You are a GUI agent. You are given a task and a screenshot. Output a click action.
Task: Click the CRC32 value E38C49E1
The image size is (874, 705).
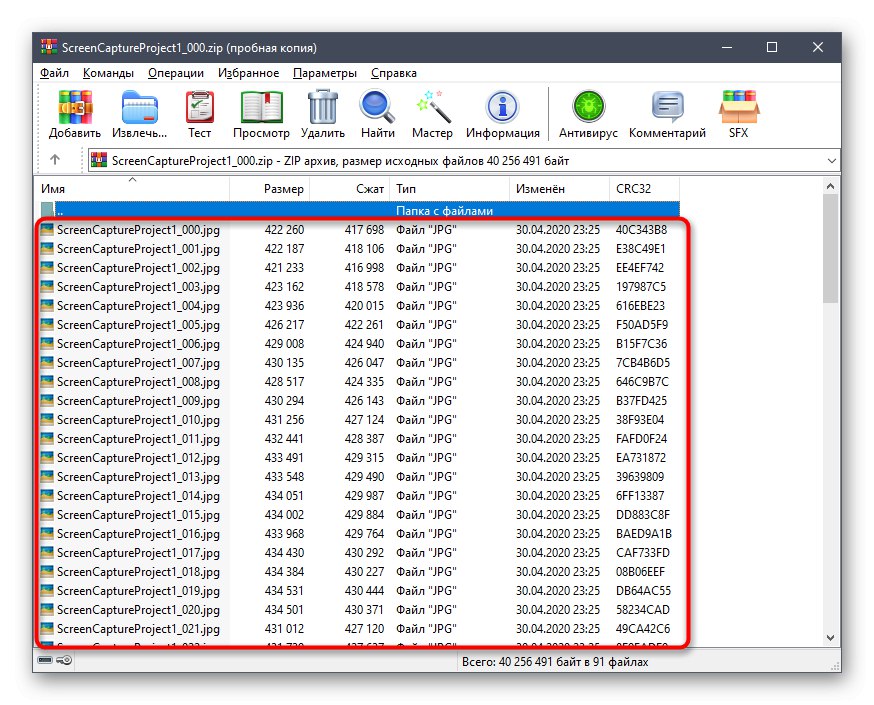[640, 249]
